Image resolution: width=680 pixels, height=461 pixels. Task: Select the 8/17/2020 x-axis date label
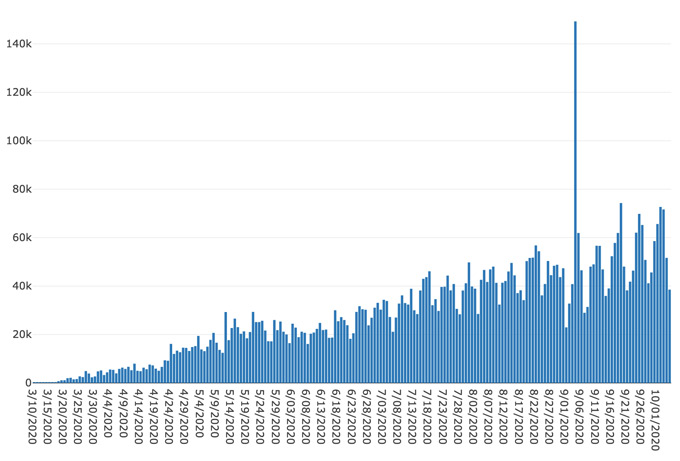pos(518,416)
